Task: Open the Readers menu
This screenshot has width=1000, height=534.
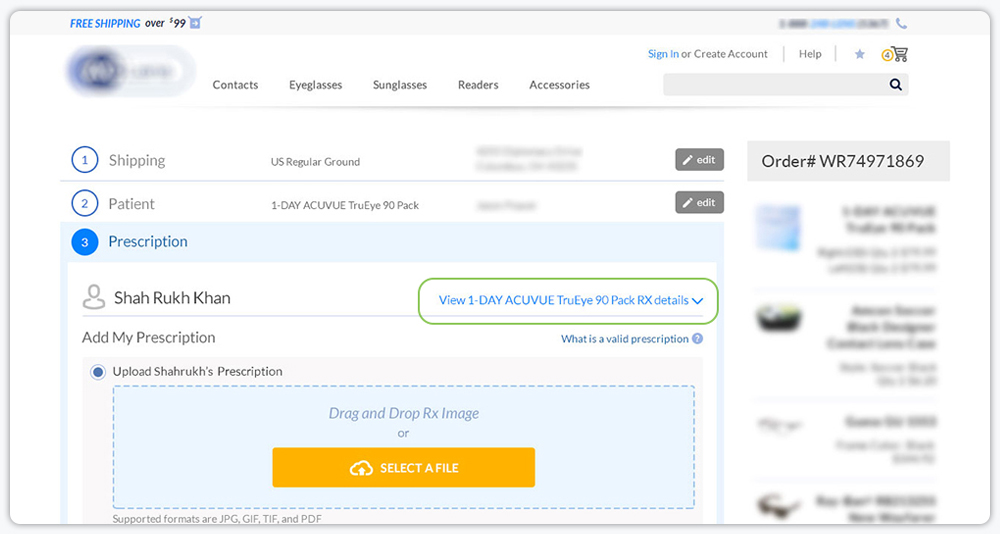Action: click(x=478, y=85)
